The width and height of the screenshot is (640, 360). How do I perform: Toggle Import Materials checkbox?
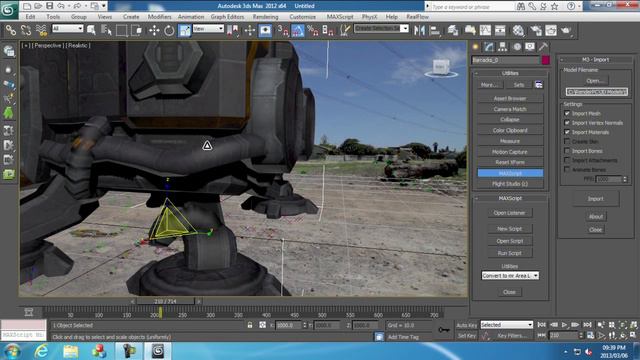click(x=567, y=132)
